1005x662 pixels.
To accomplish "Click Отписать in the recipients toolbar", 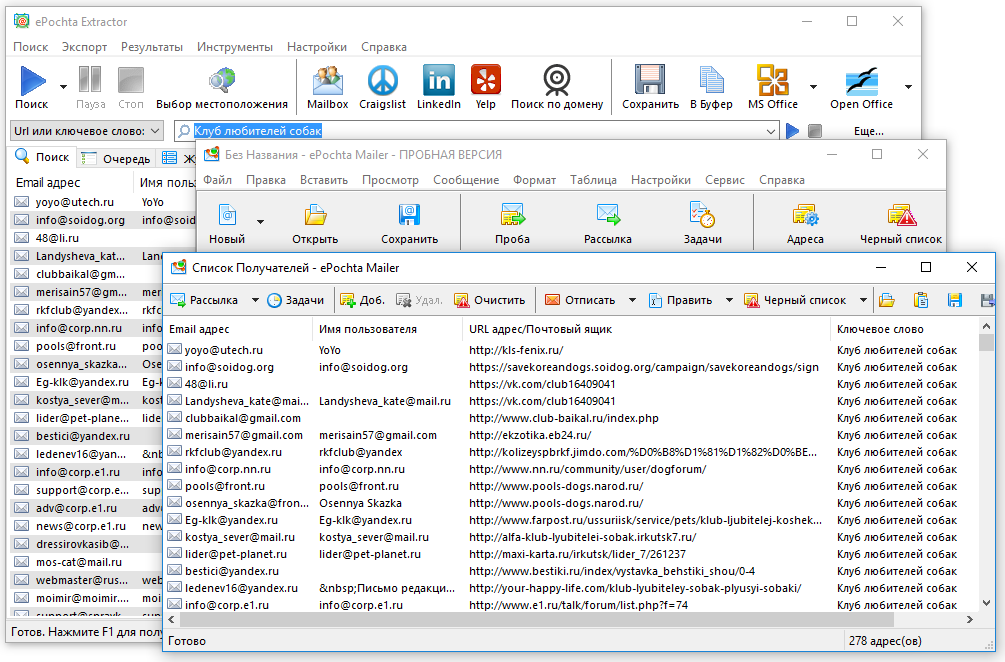I will click(580, 300).
